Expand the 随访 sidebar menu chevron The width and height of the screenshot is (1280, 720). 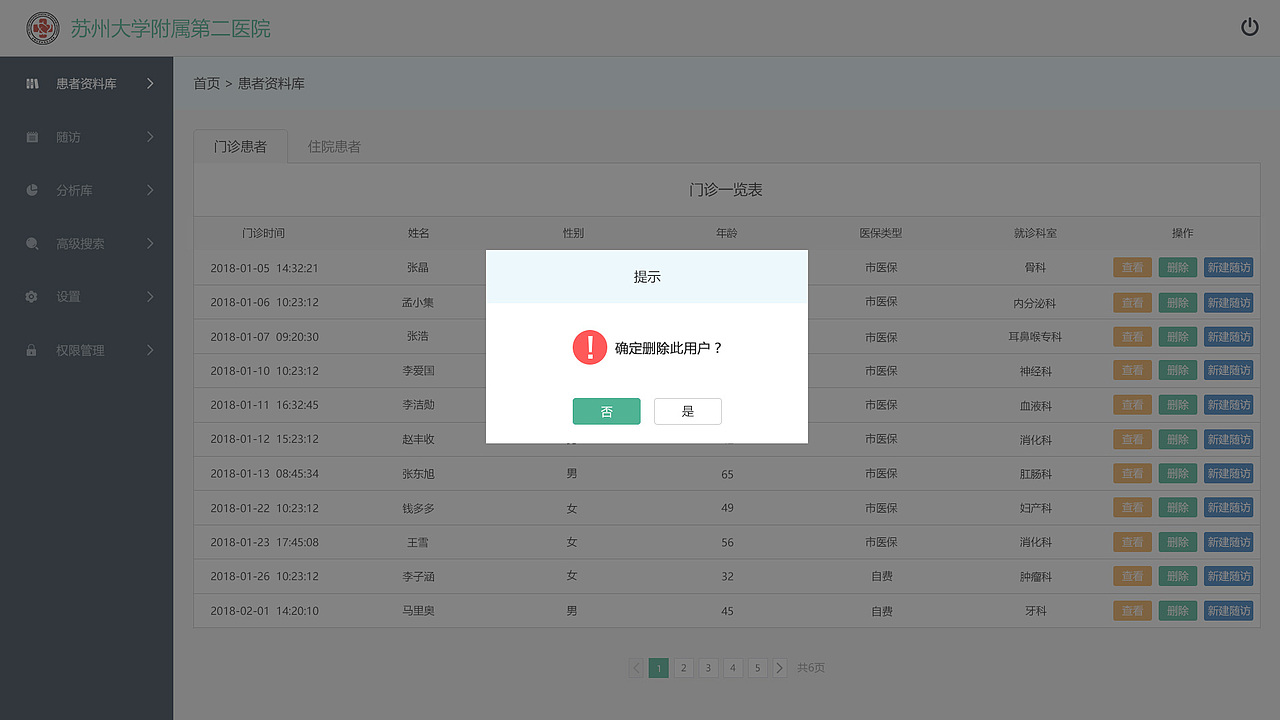click(152, 137)
